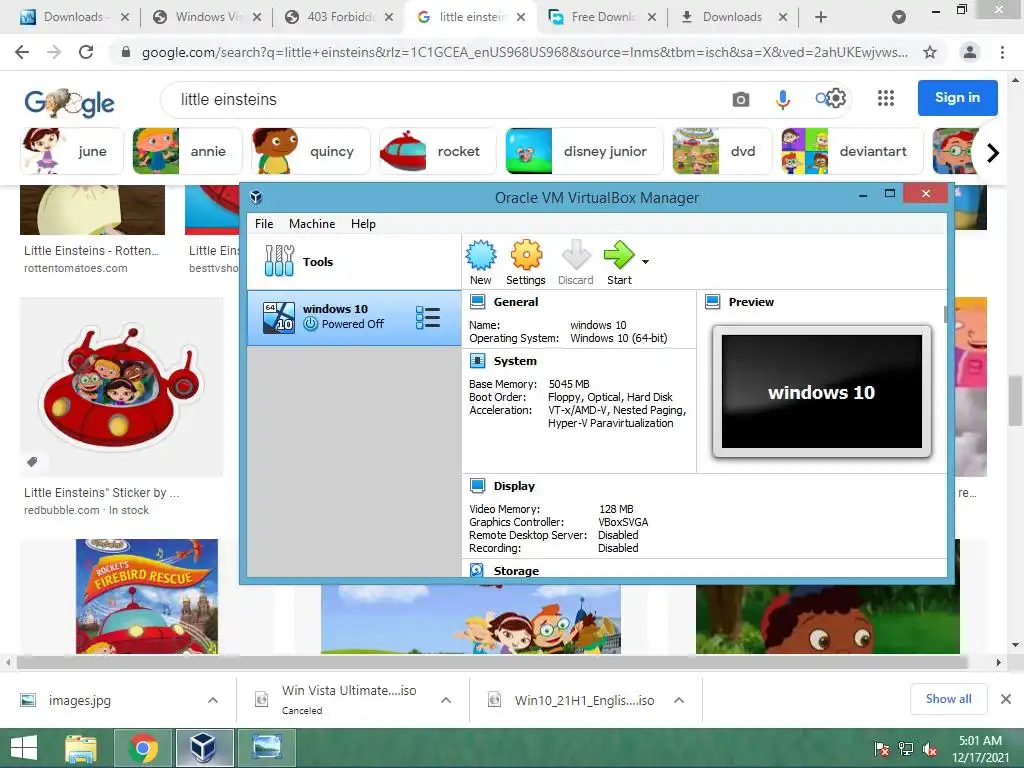
Task: Click the Google search magnifier gear icon
Action: (831, 99)
